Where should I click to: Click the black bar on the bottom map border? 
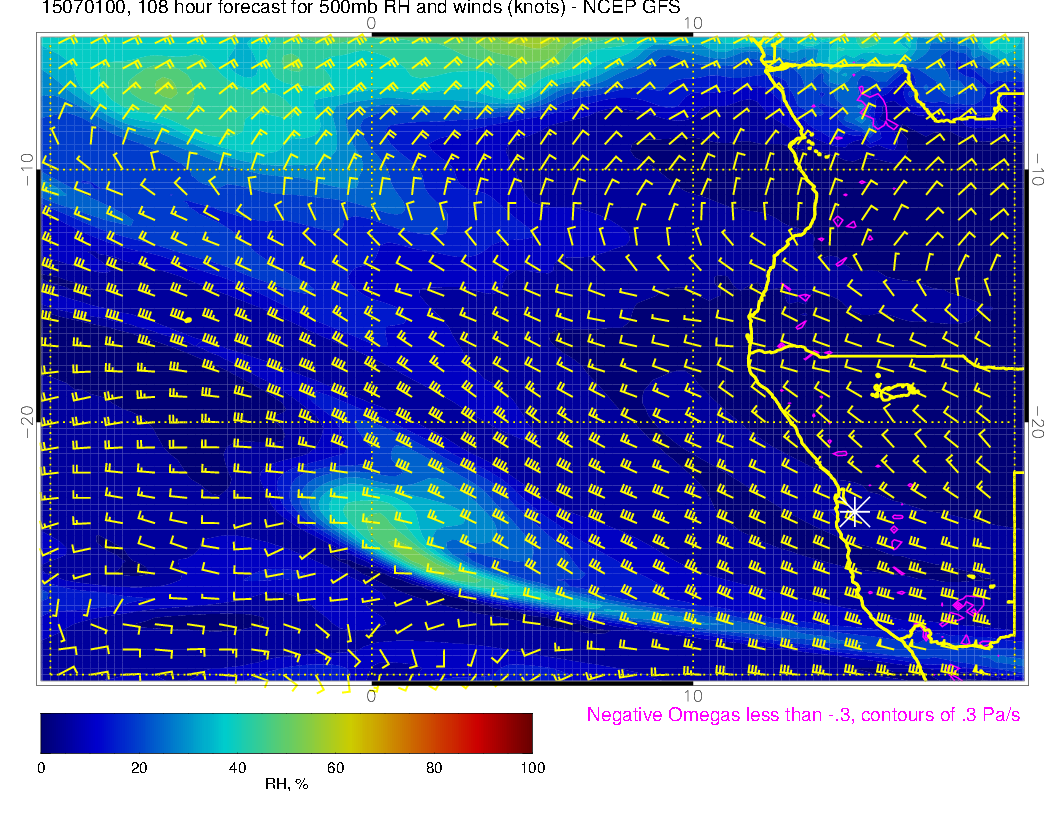532,685
